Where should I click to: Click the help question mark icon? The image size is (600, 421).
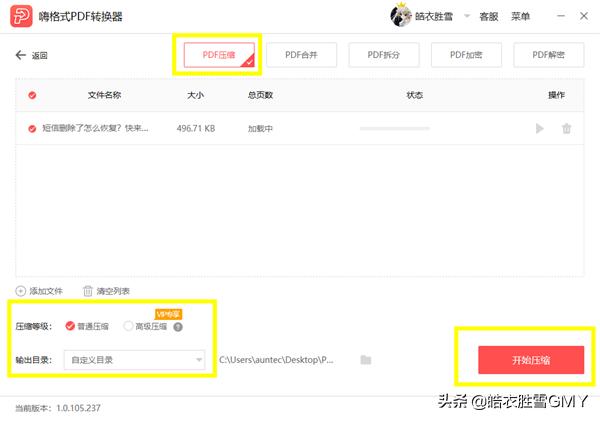pyautogui.click(x=178, y=327)
